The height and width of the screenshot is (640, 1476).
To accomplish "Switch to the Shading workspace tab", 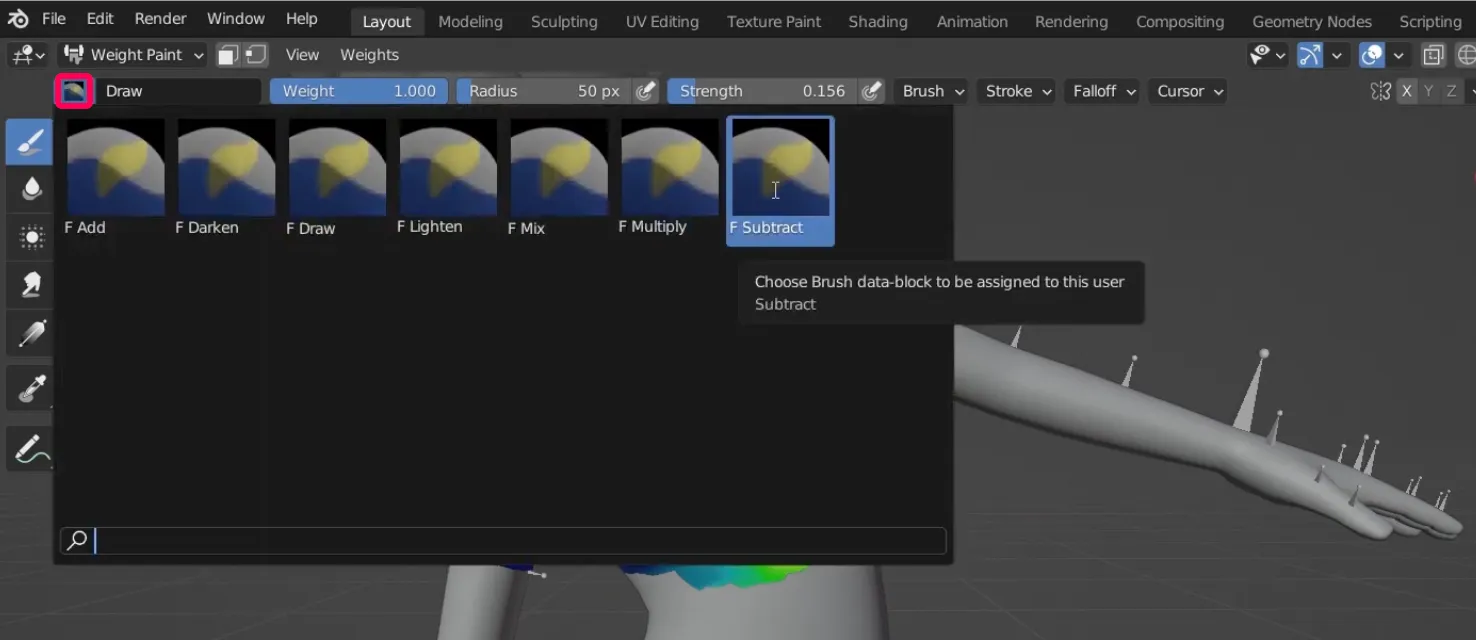I will coord(878,22).
